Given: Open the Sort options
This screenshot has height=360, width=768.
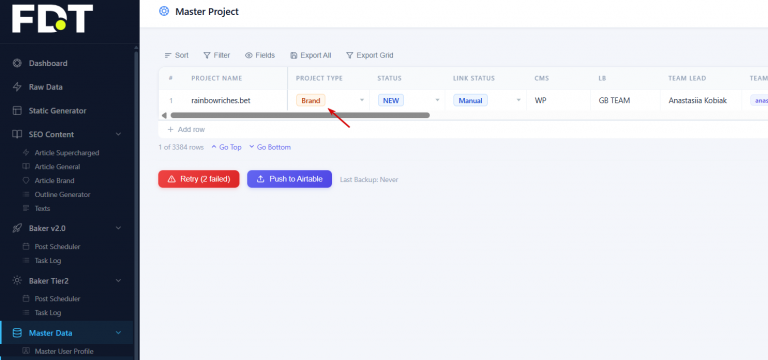Looking at the screenshot, I should [176, 55].
